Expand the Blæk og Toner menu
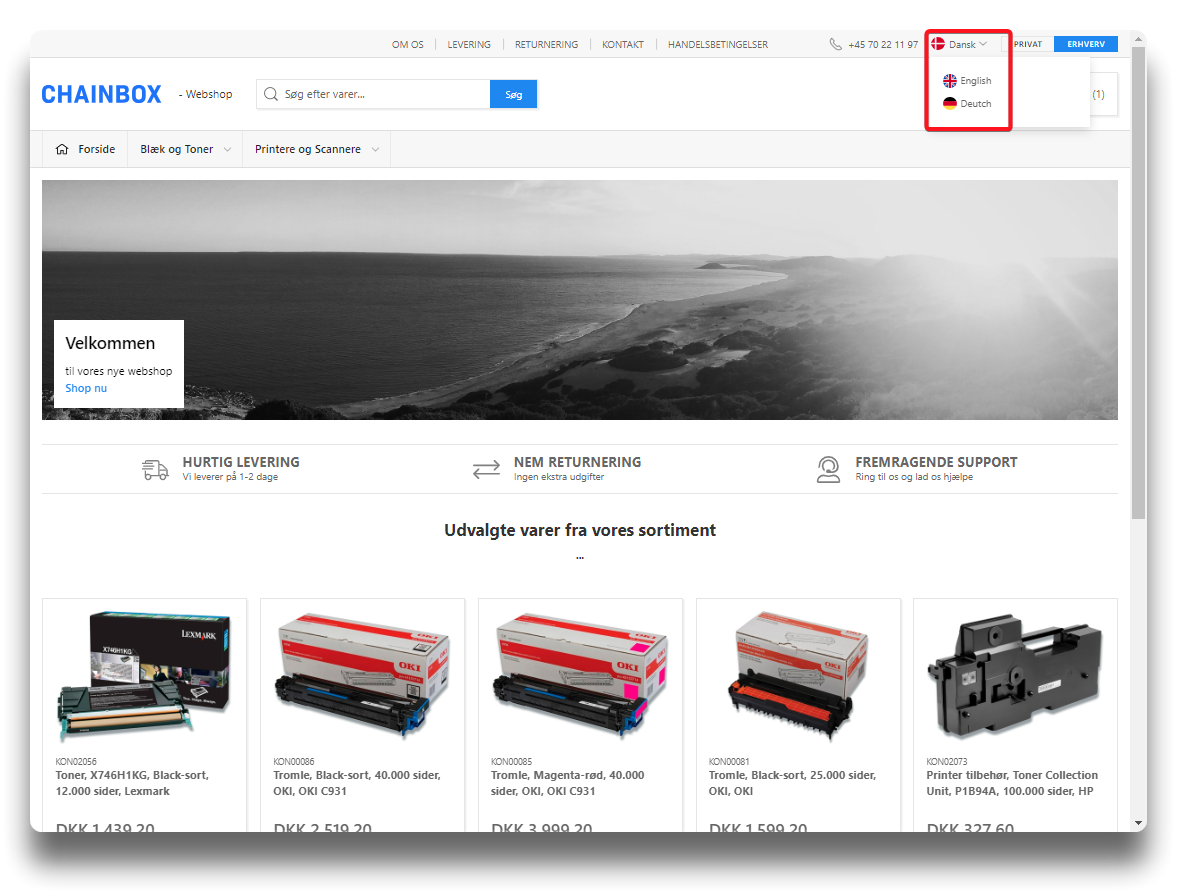Screen dimensions: 1177x894 [x=185, y=149]
